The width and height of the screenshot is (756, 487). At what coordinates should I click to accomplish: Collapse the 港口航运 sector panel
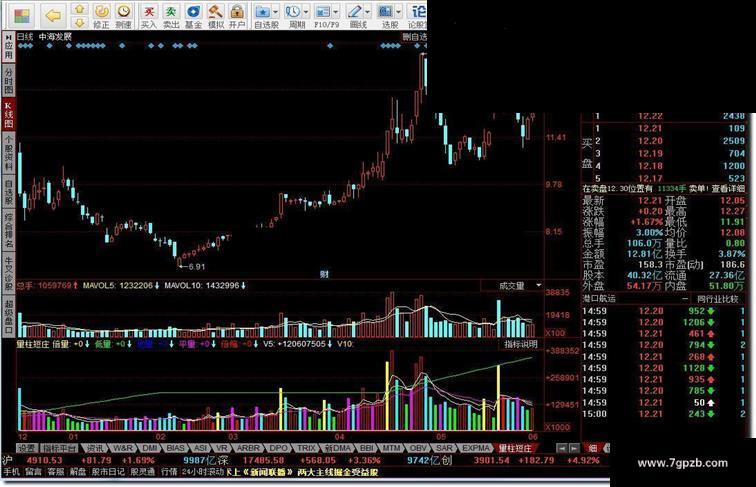(x=685, y=299)
